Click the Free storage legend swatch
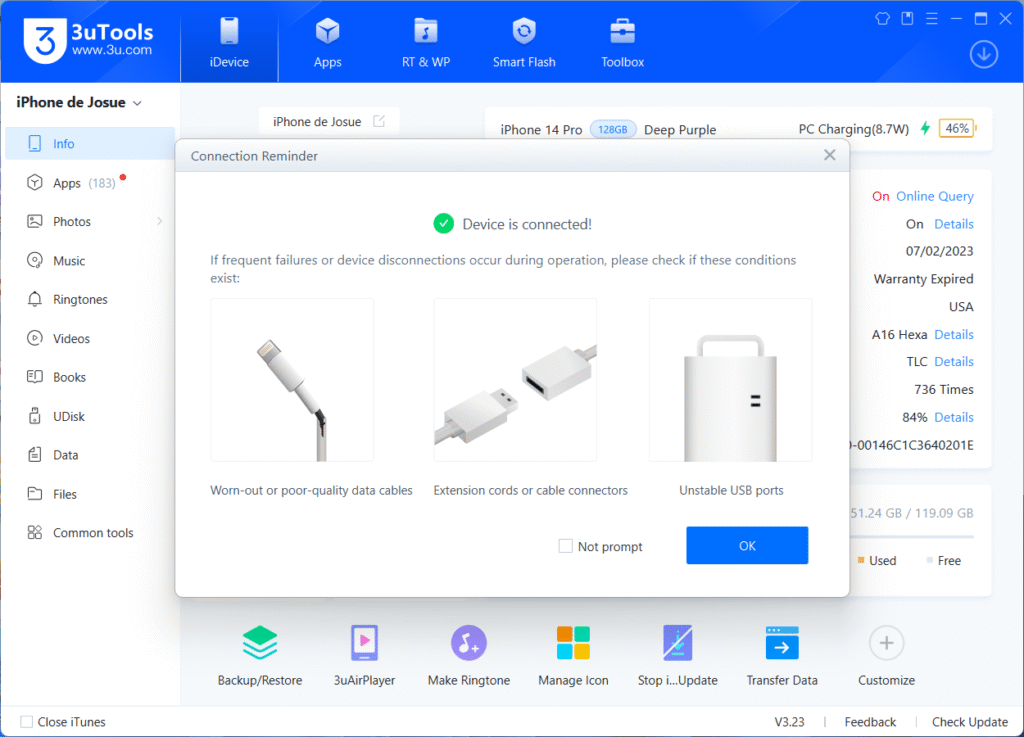This screenshot has width=1024, height=737. [x=929, y=560]
